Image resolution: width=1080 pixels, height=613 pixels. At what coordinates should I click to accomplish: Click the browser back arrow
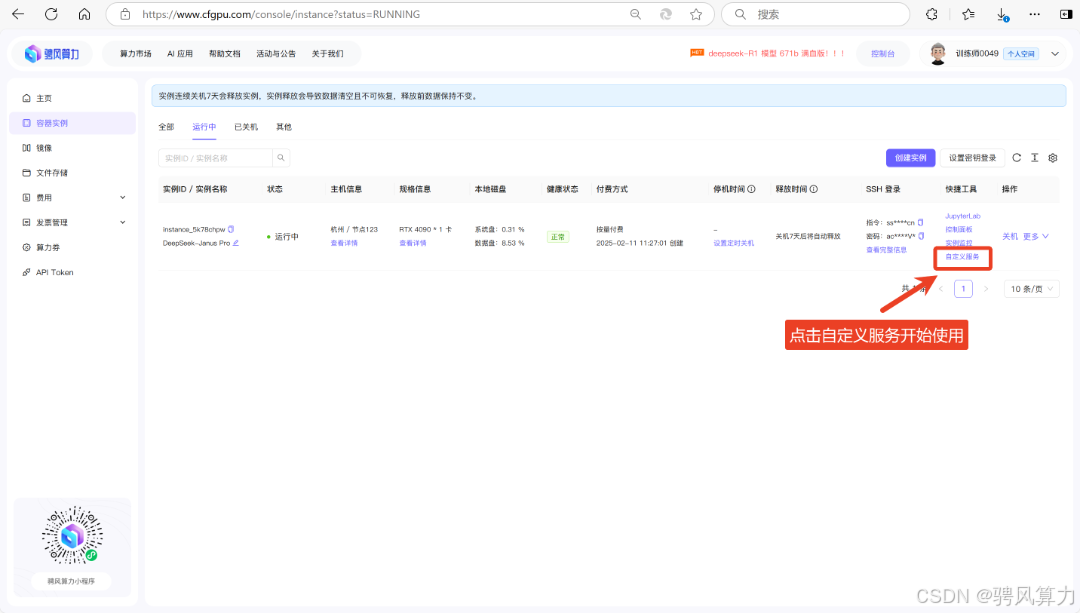pyautogui.click(x=19, y=14)
